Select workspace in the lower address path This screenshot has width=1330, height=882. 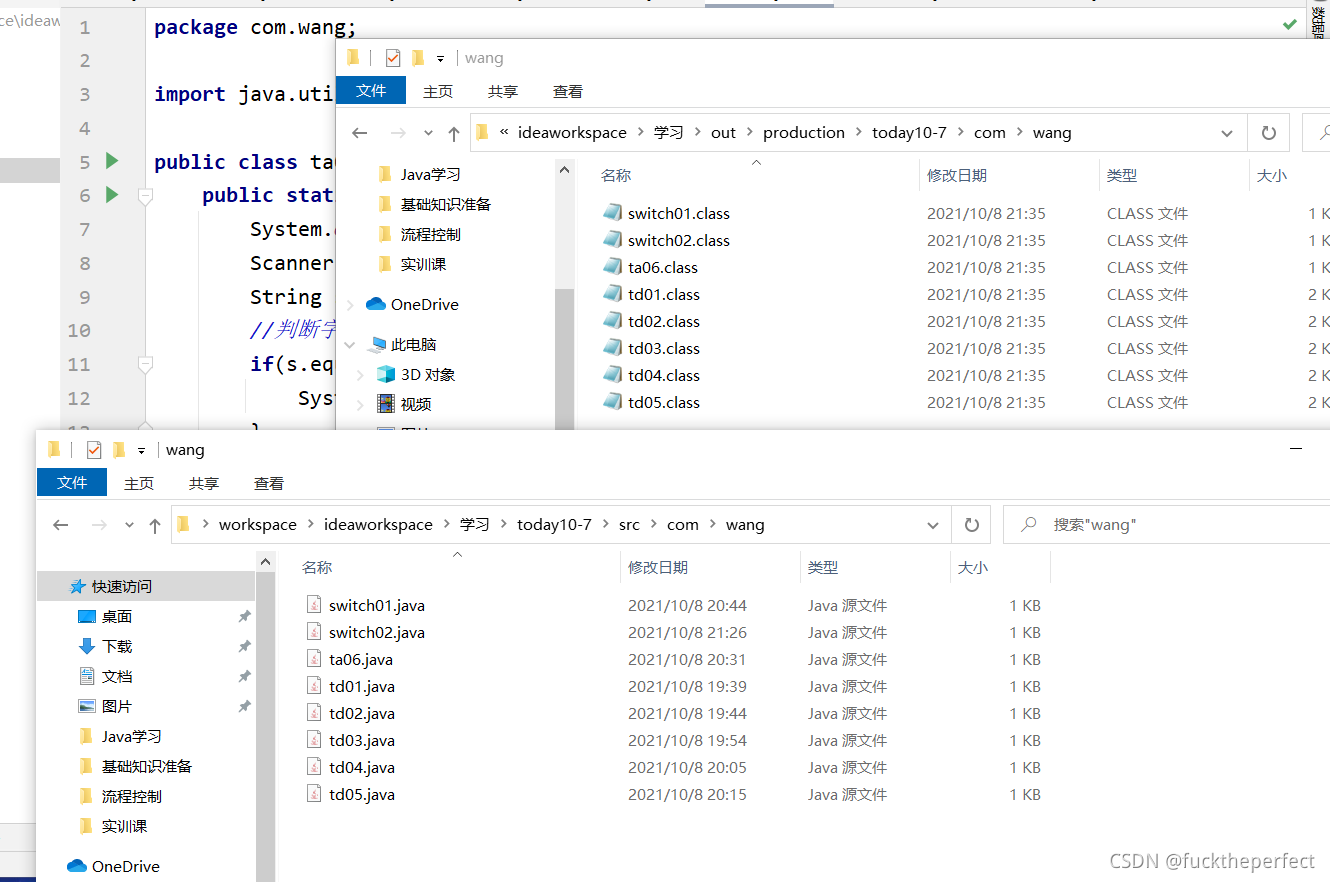click(258, 525)
